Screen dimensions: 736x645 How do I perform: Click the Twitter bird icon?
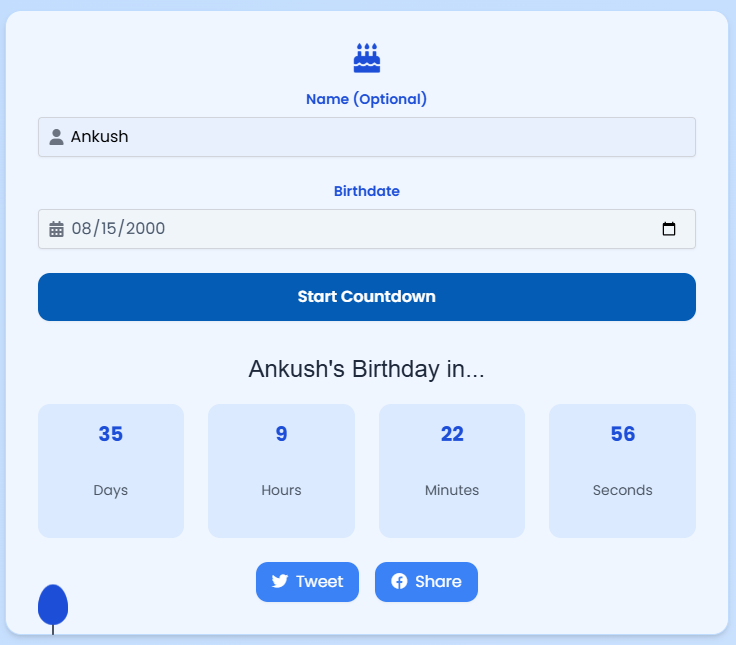280,581
